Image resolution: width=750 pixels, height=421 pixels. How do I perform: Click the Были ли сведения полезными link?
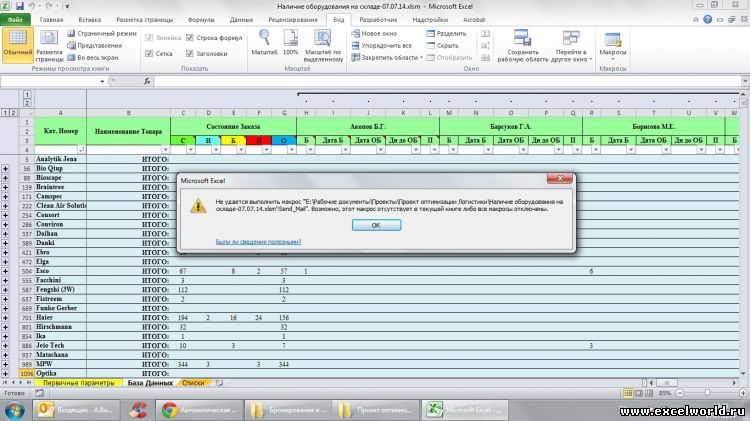pyautogui.click(x=258, y=241)
